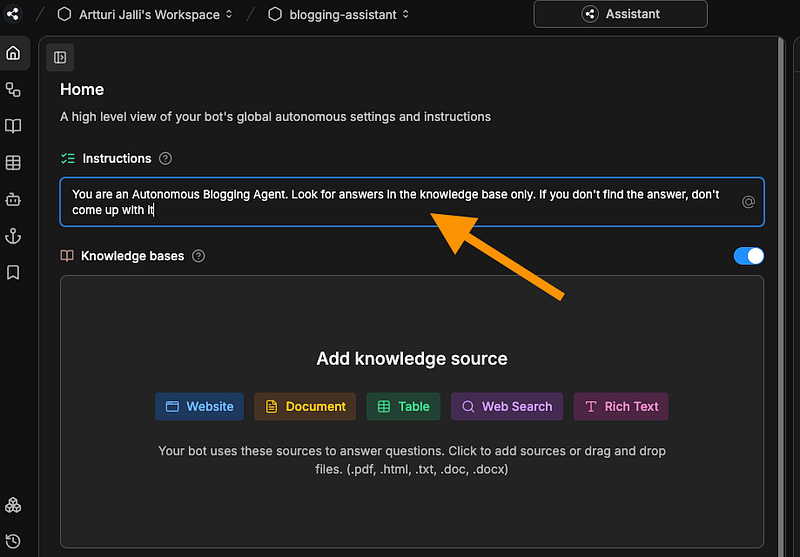This screenshot has height=557, width=800.
Task: Show the Knowledge bases help question mark
Action: 198,256
